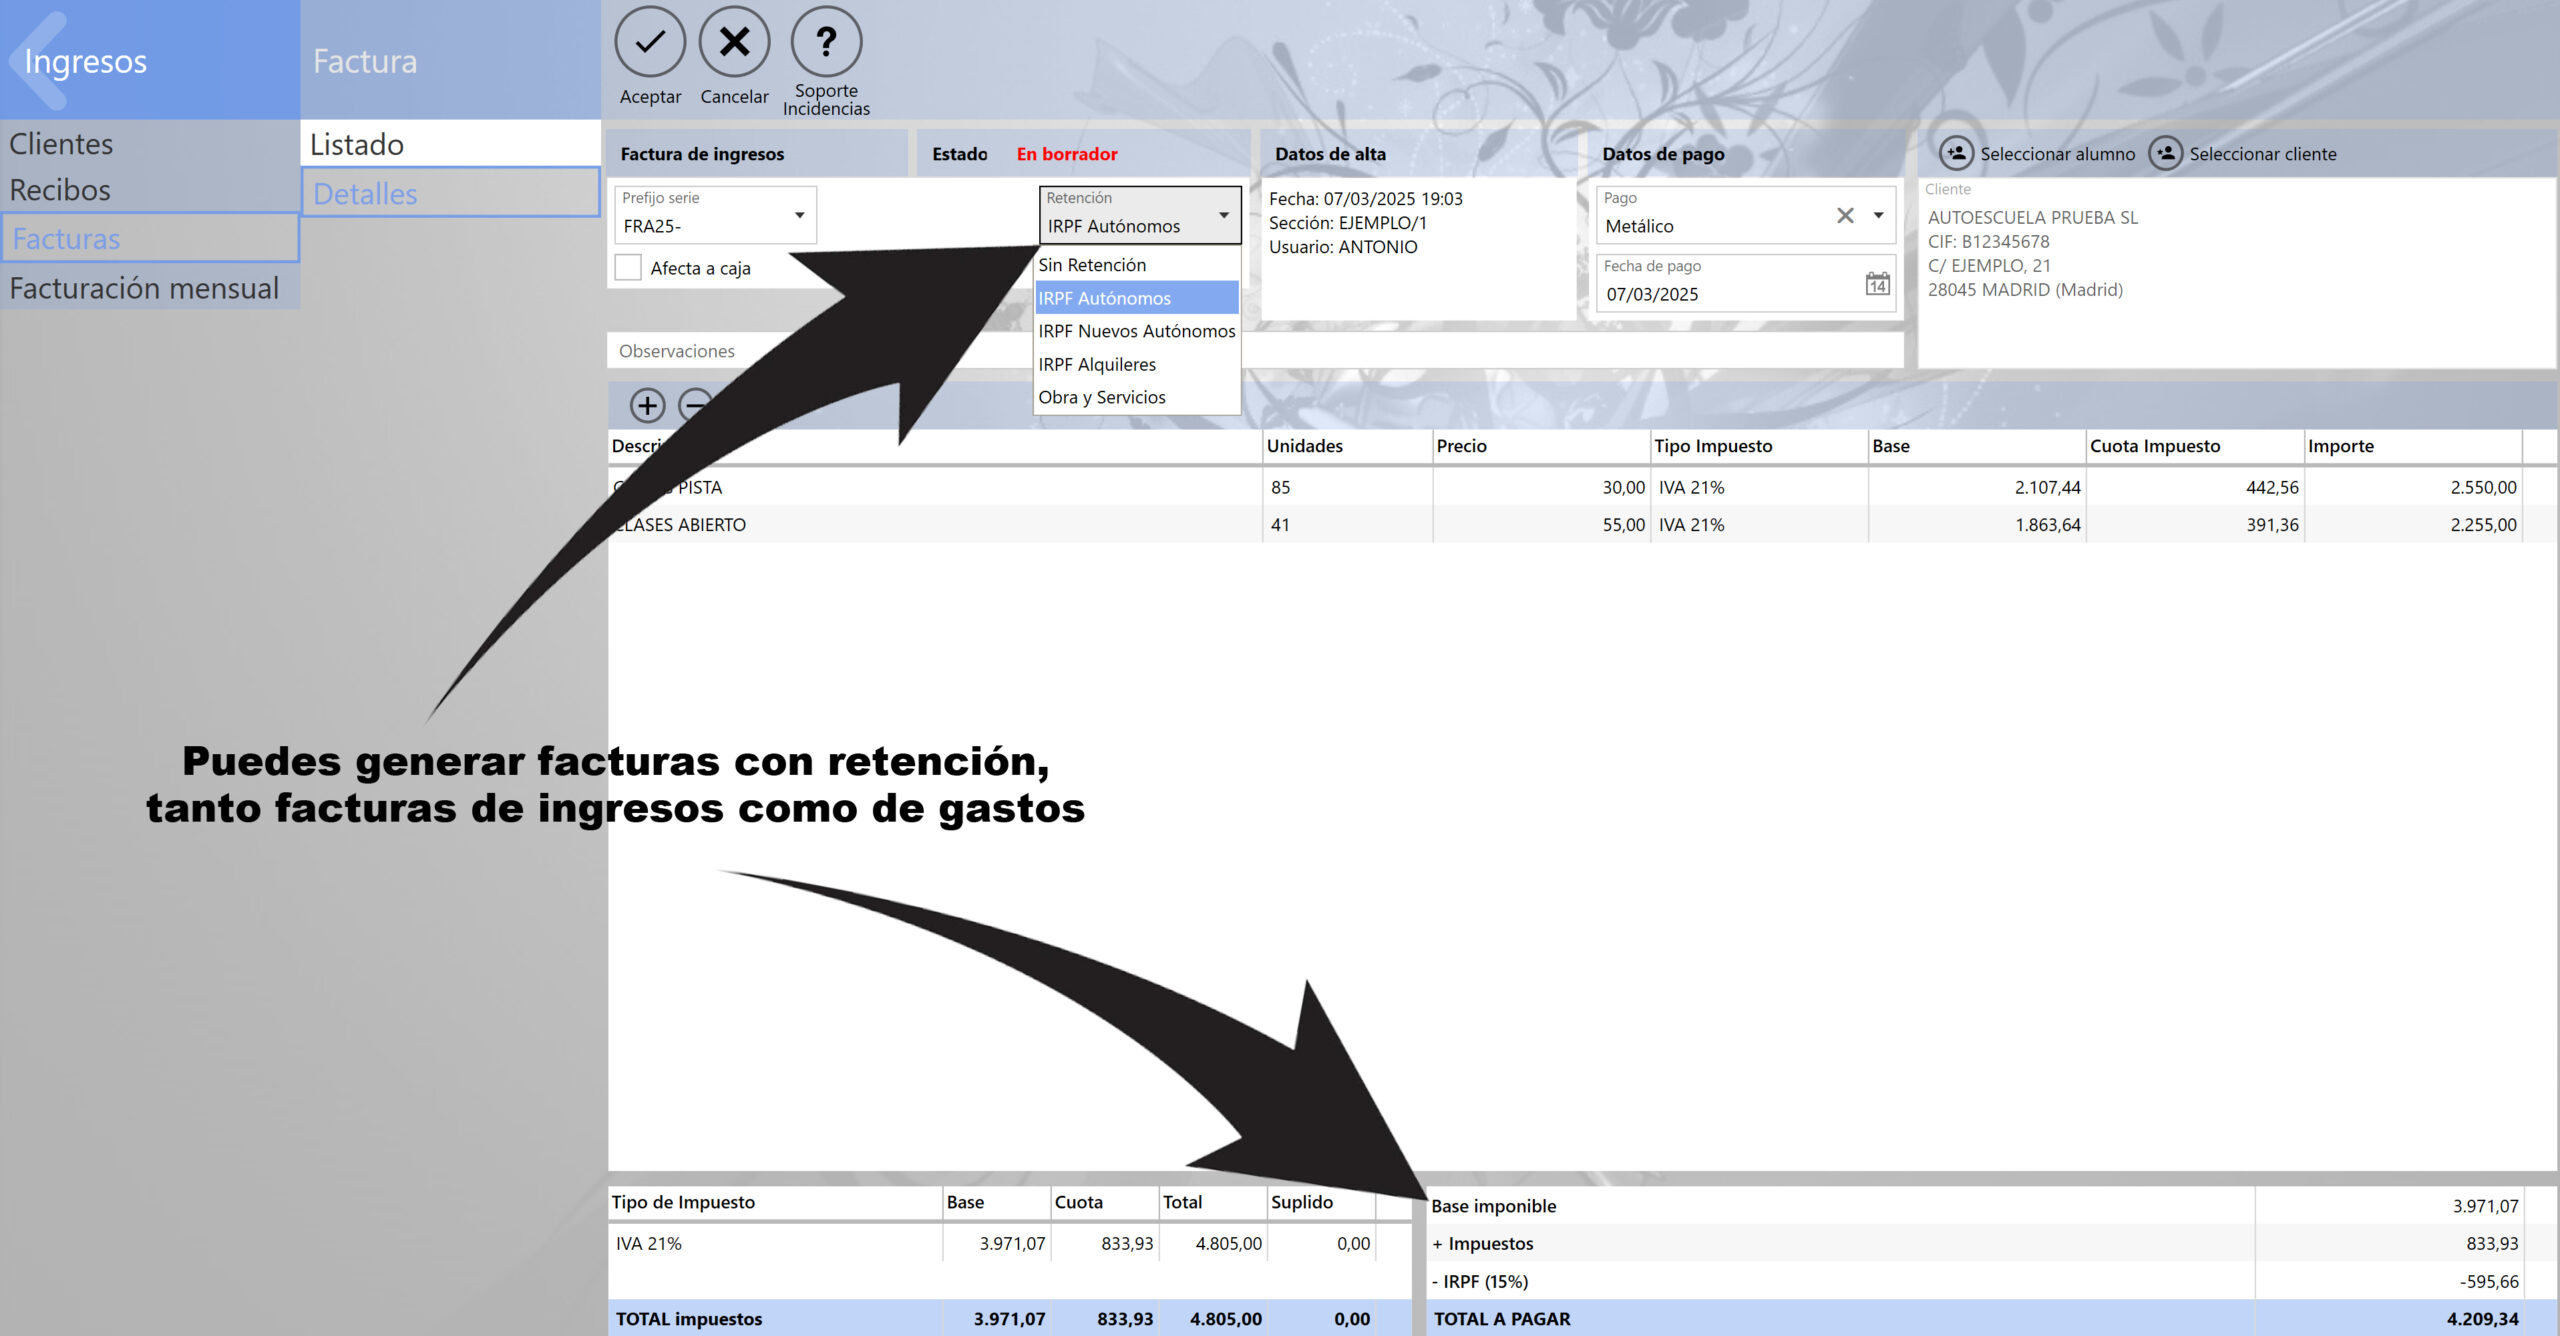The width and height of the screenshot is (2560, 1336).
Task: Expand the Prefijo serie dropdown
Action: (x=799, y=215)
